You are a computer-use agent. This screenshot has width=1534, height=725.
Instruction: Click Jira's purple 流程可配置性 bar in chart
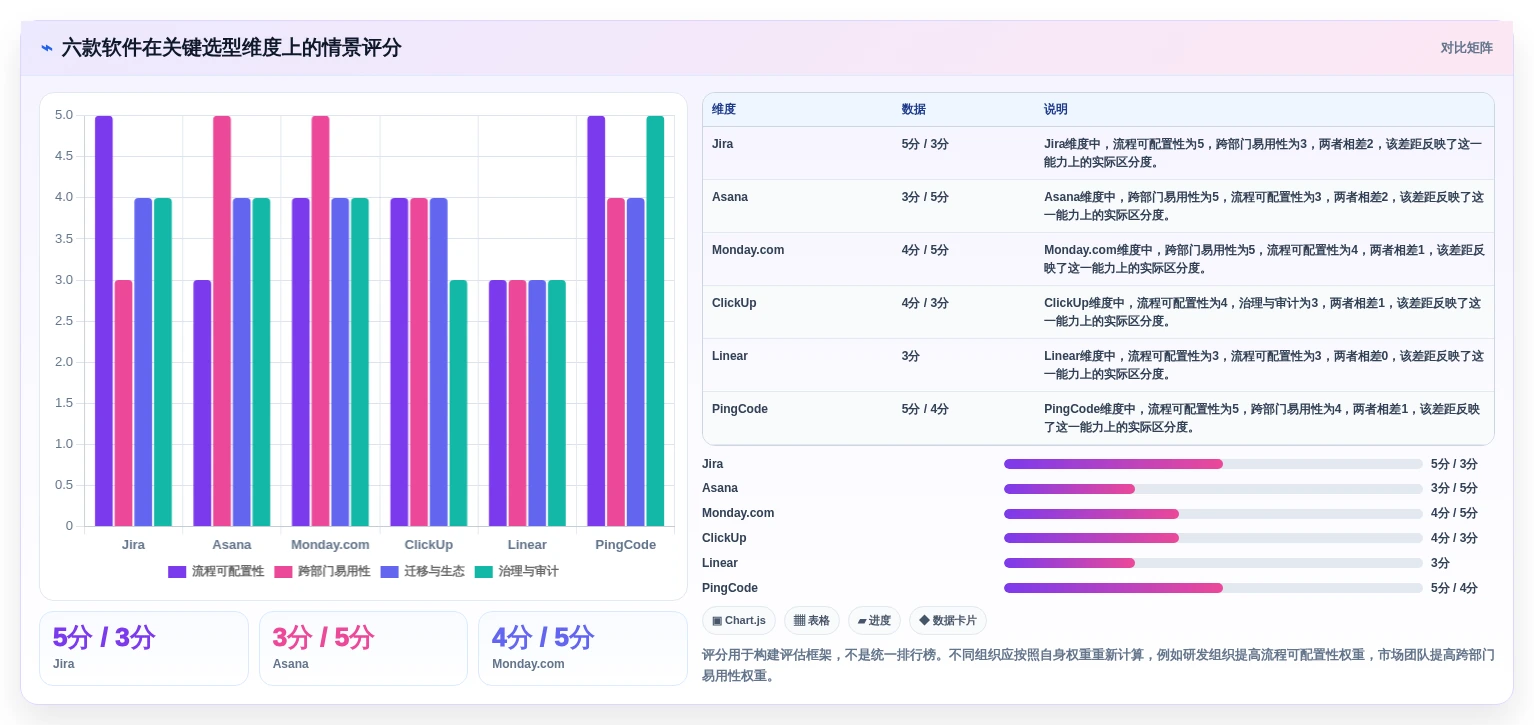click(104, 321)
